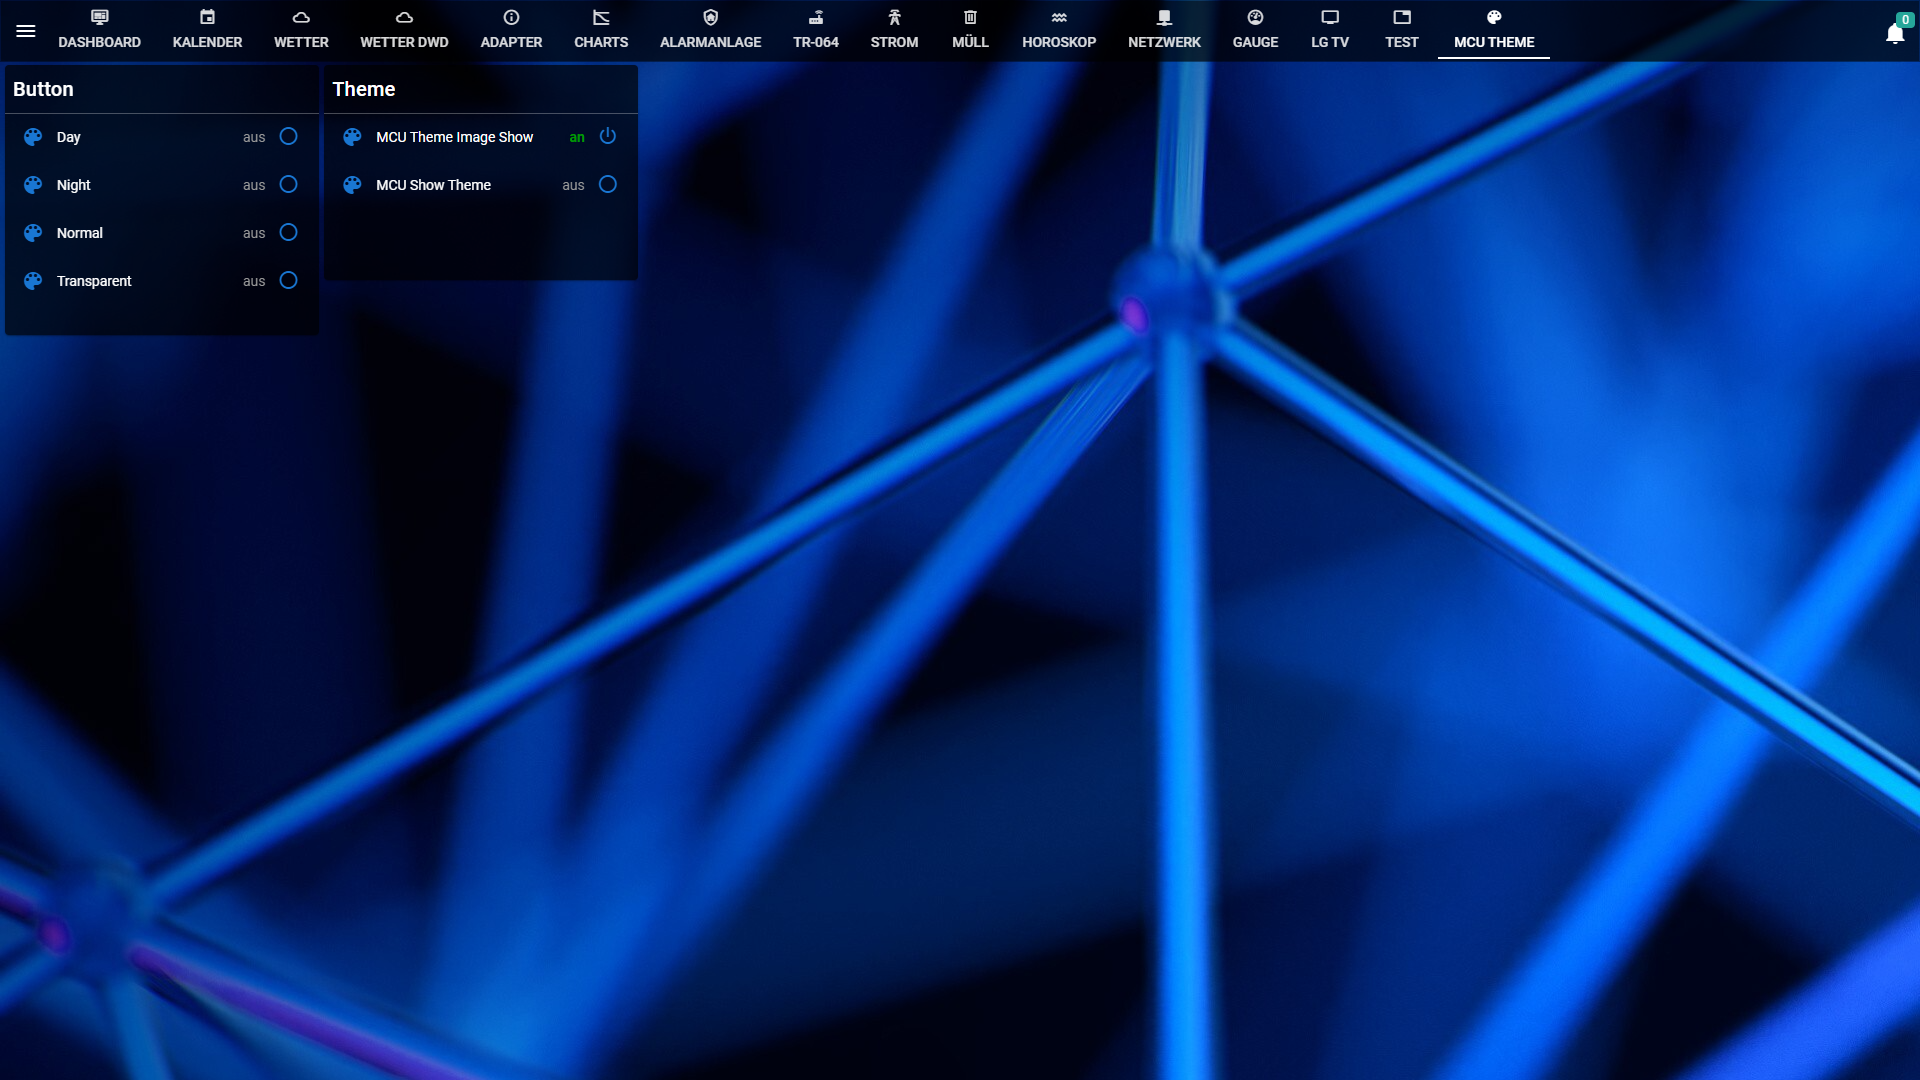Click the 'MCU Theme Image Show' label

(x=454, y=137)
